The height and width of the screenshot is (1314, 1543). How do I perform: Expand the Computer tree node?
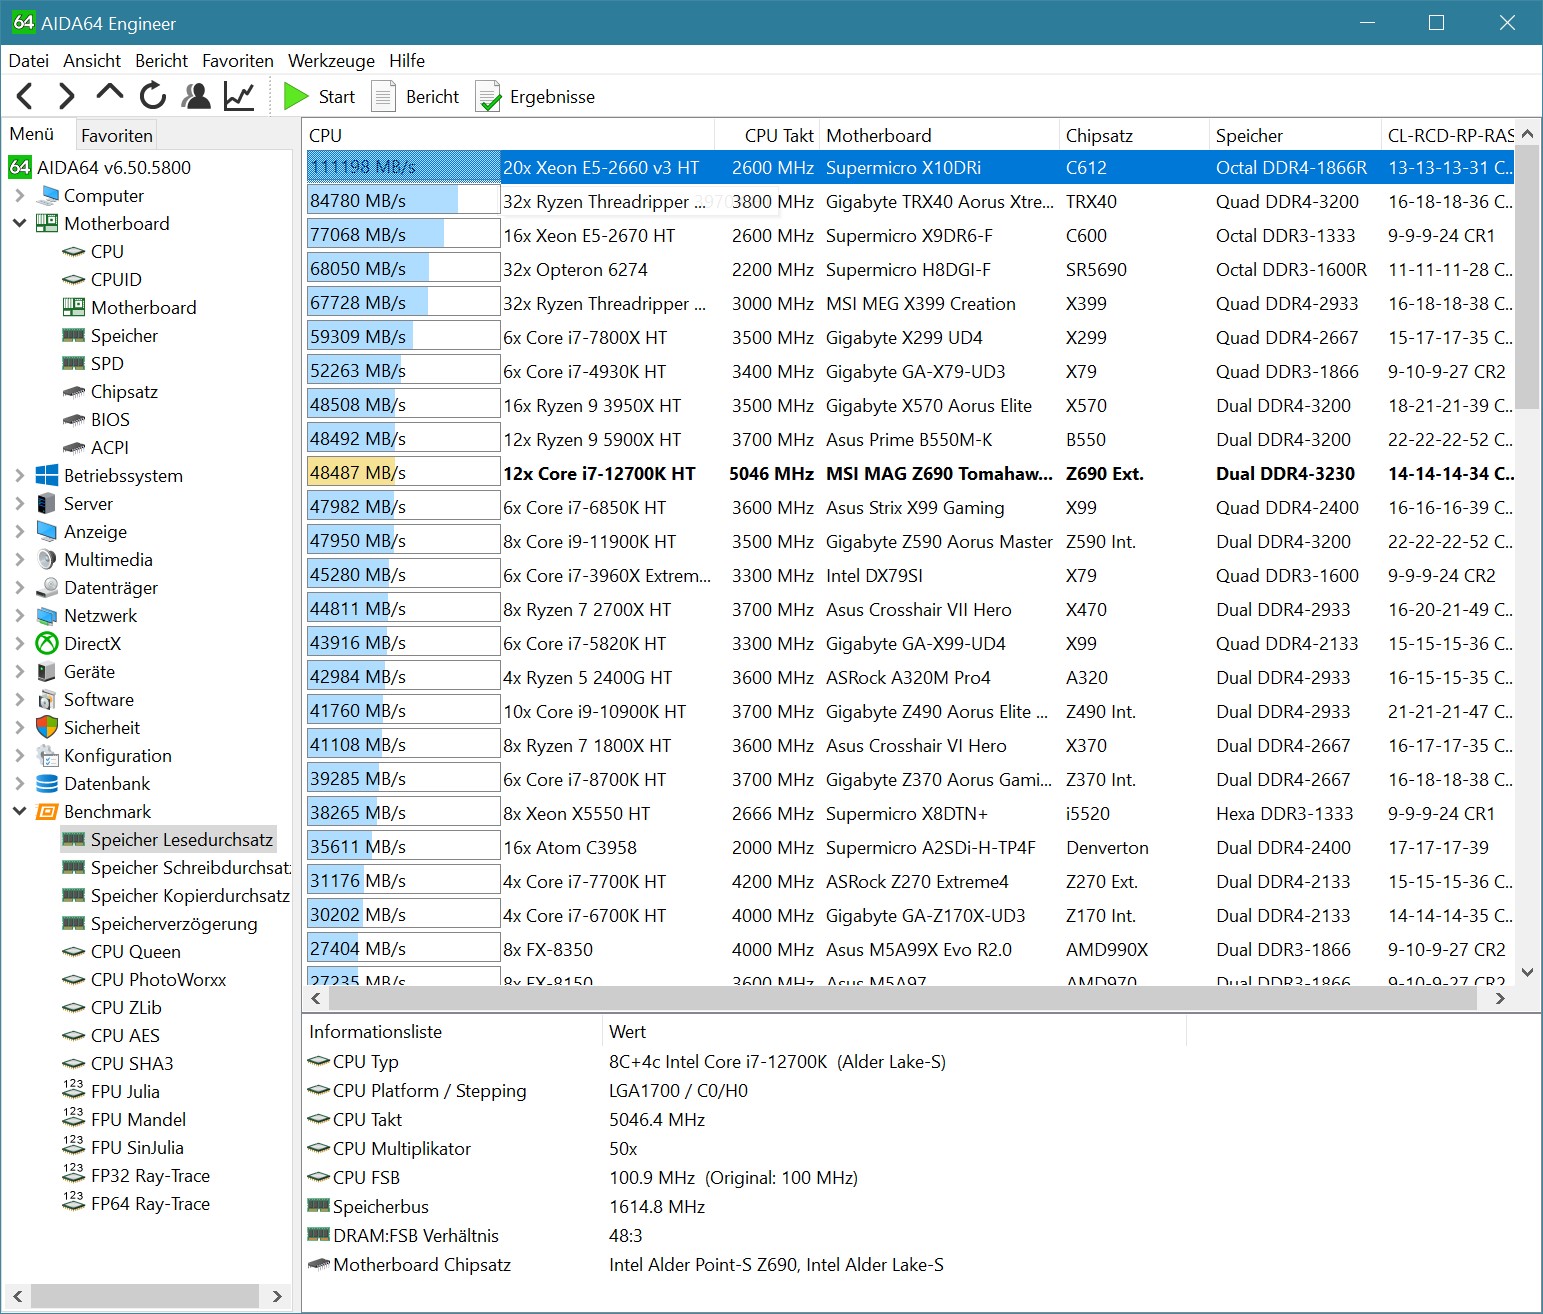pos(19,196)
